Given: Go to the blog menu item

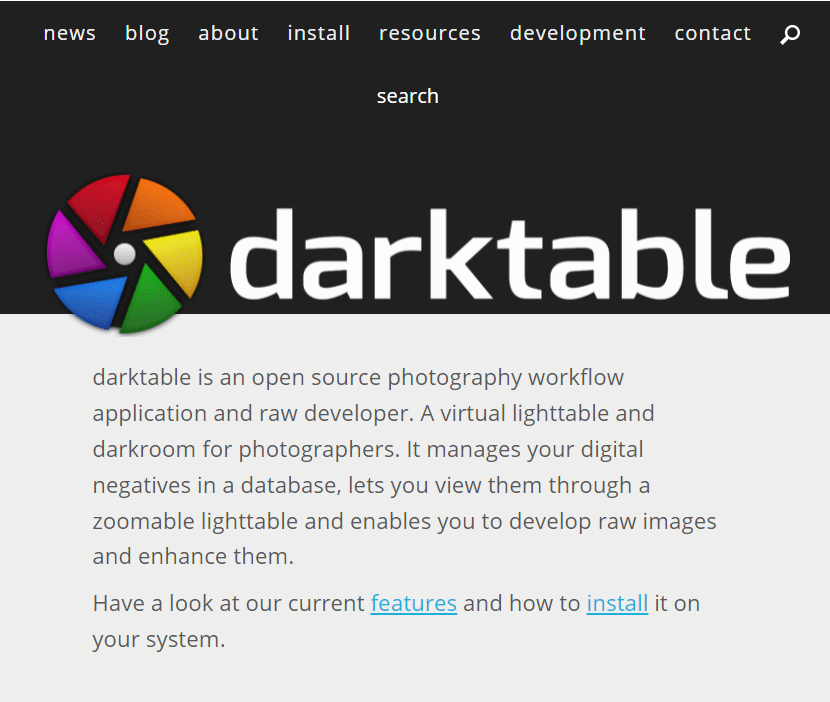Looking at the screenshot, I should 147,33.
